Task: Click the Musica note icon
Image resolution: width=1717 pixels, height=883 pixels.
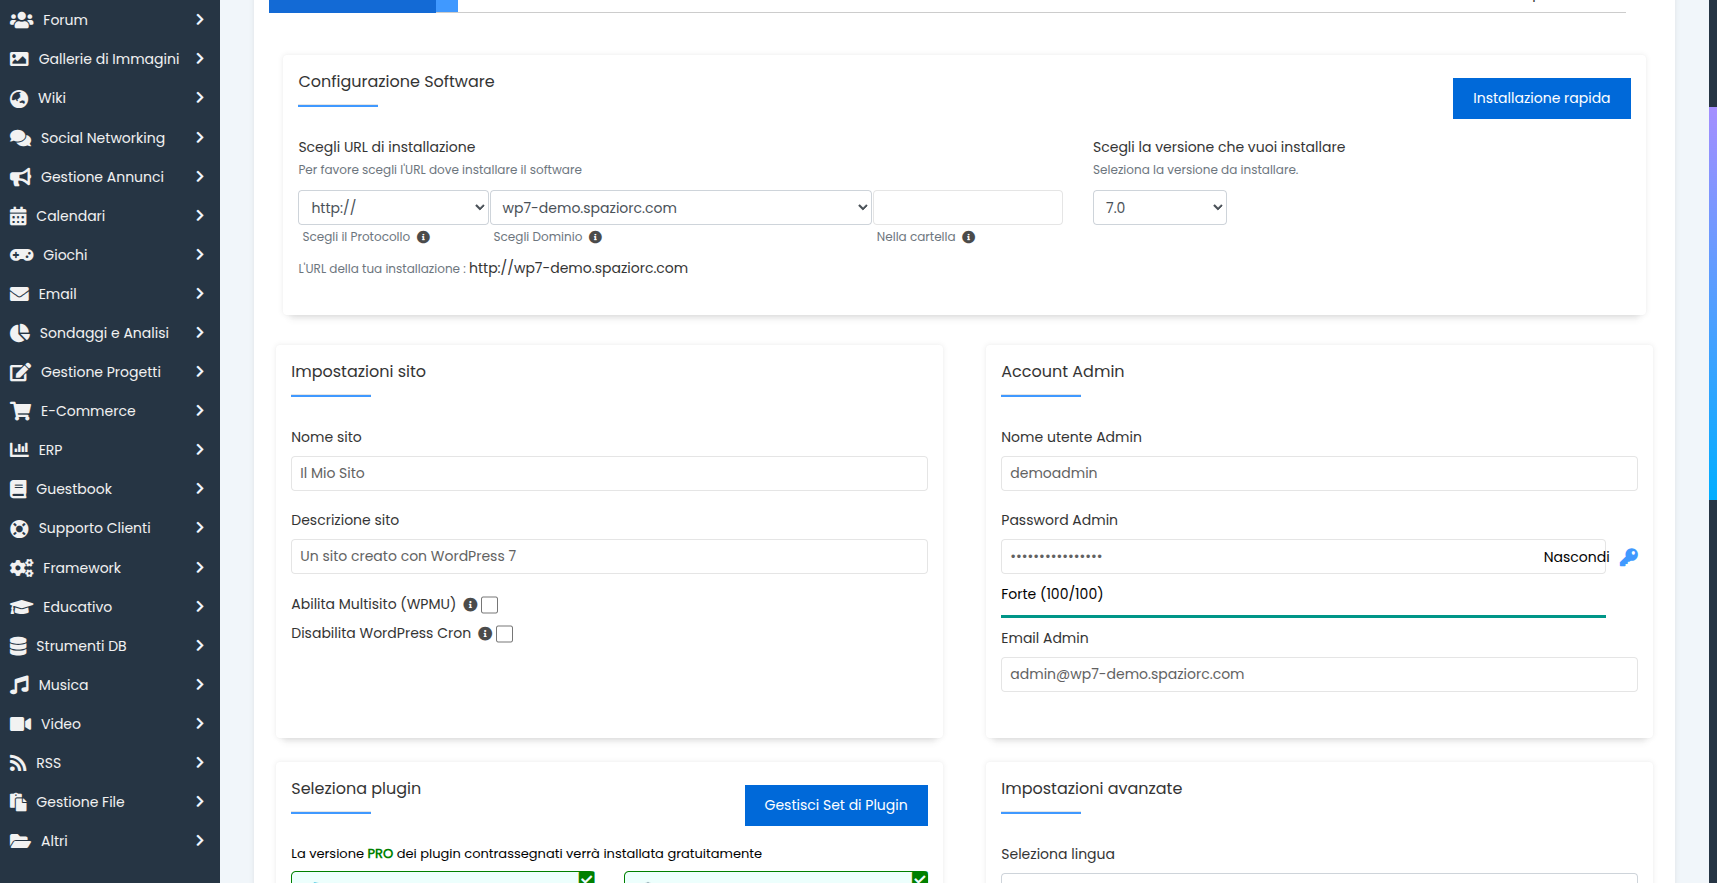Action: pyautogui.click(x=19, y=685)
